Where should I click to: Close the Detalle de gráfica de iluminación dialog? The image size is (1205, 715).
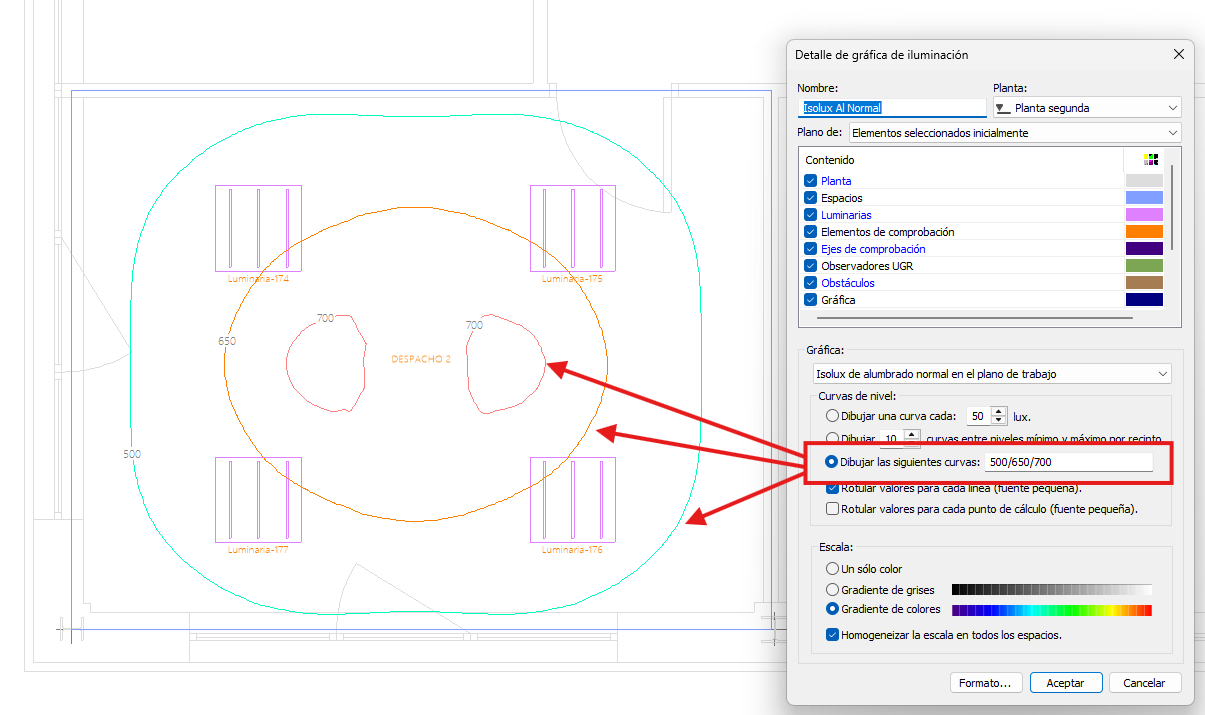[x=1177, y=55]
